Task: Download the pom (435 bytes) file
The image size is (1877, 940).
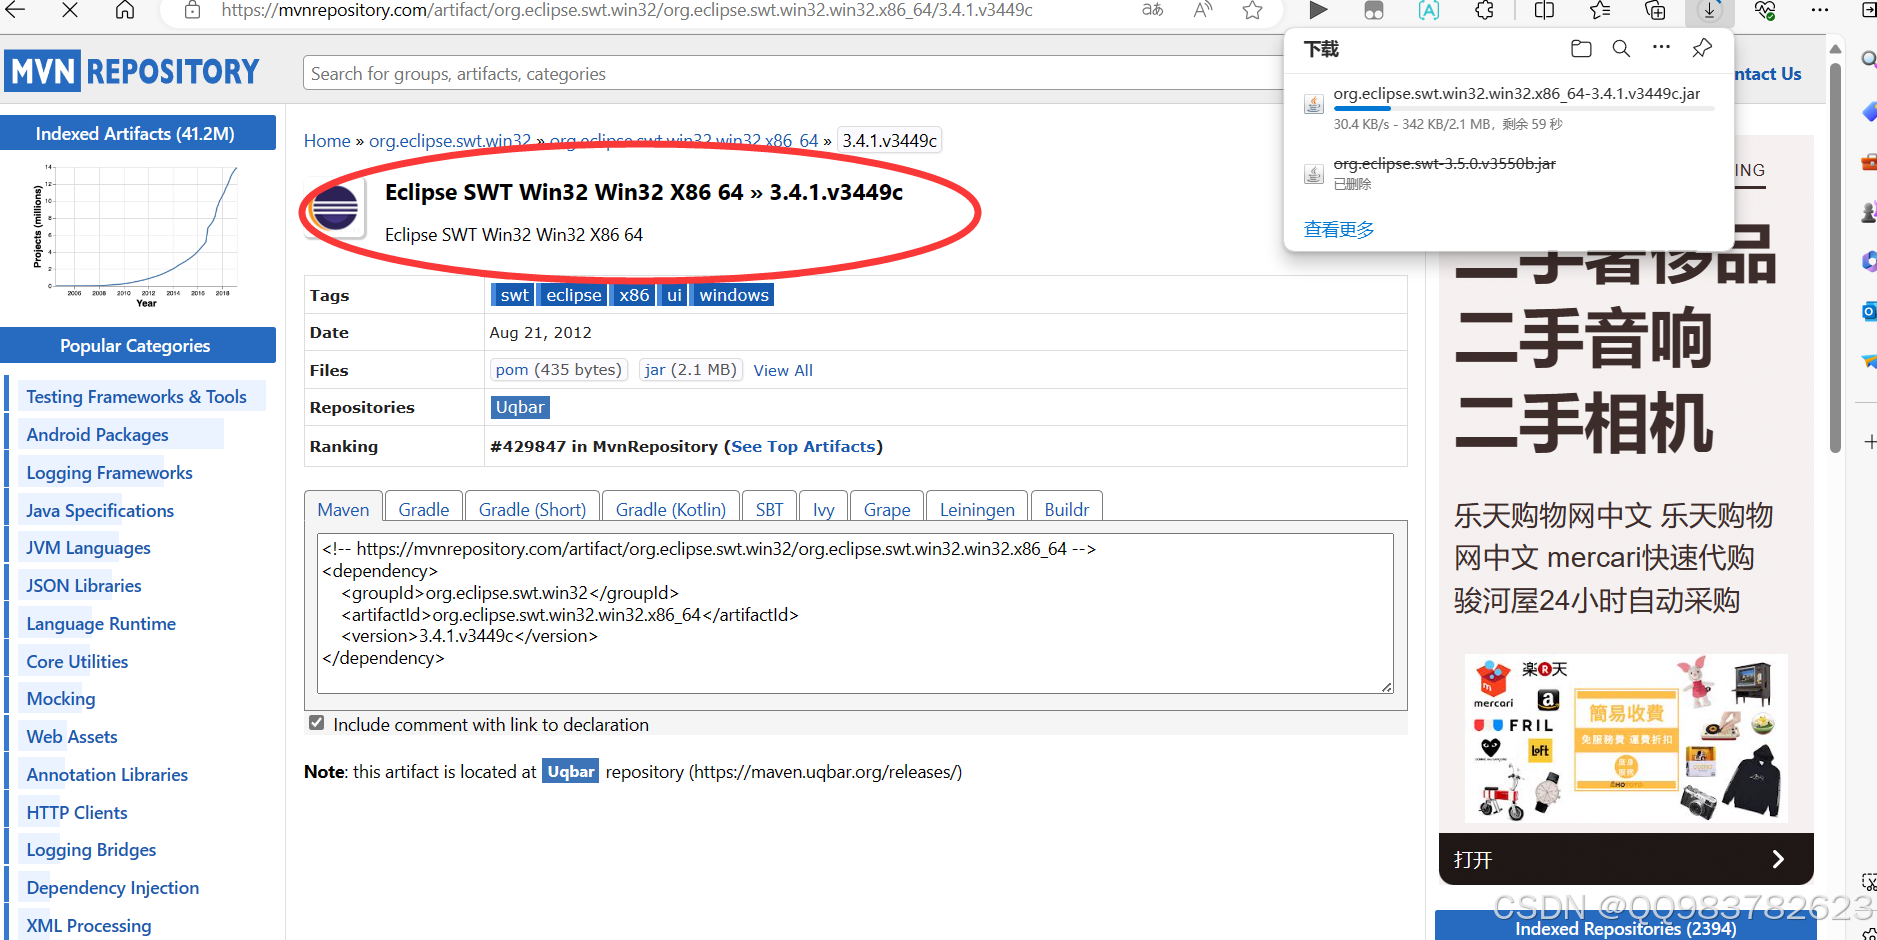Action: tap(559, 370)
